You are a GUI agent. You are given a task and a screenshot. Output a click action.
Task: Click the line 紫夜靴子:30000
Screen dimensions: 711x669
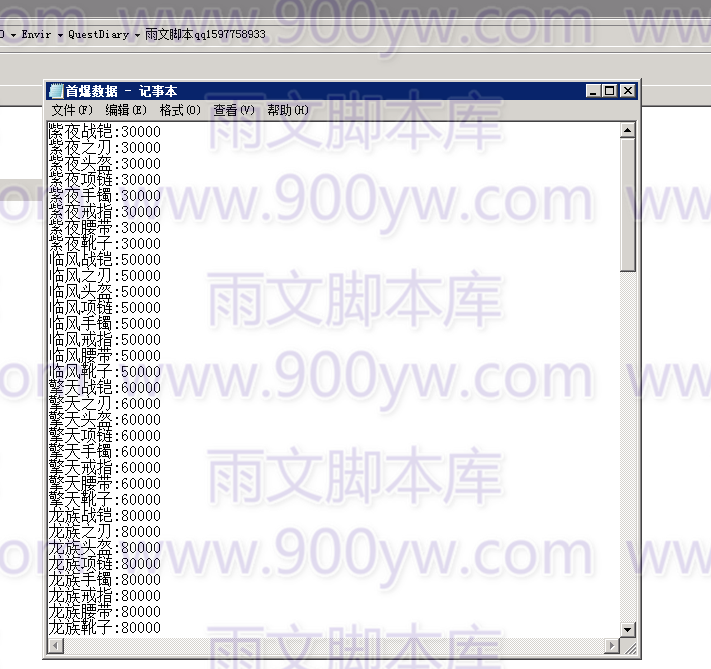coord(105,244)
